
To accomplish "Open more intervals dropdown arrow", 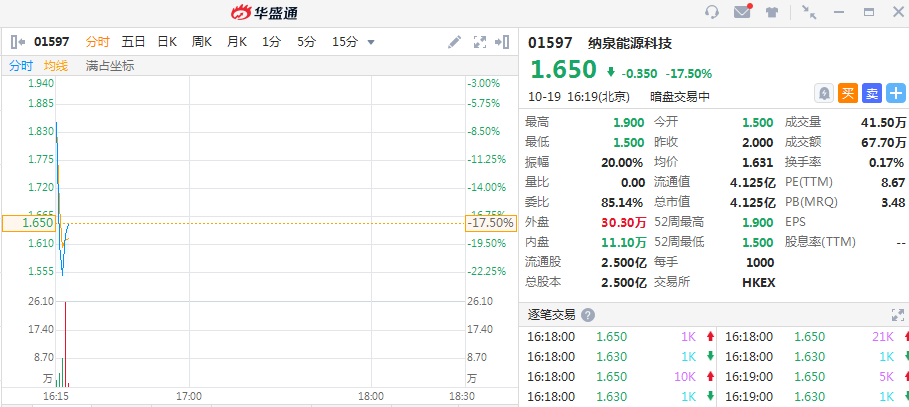I will [371, 42].
